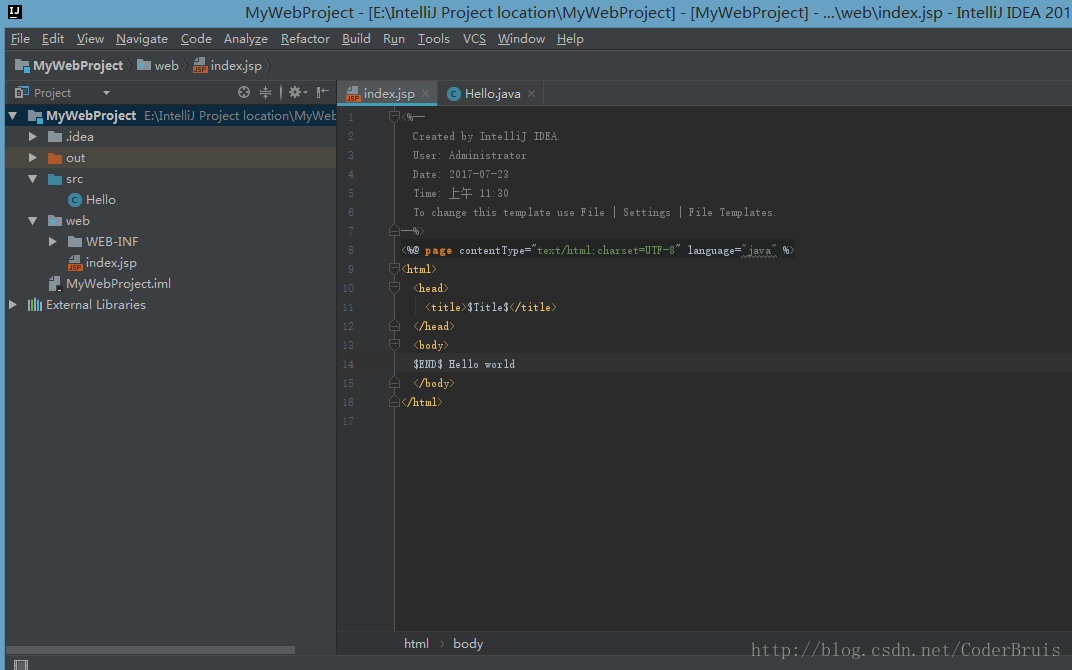The image size is (1072, 670).
Task: Open the View menu
Action: pyautogui.click(x=90, y=39)
